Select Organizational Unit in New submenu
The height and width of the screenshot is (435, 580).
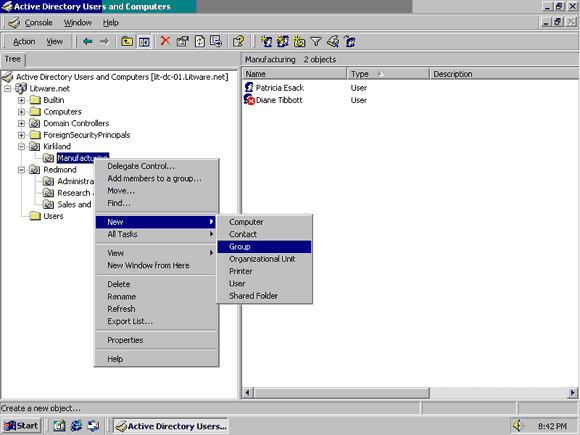click(264, 259)
